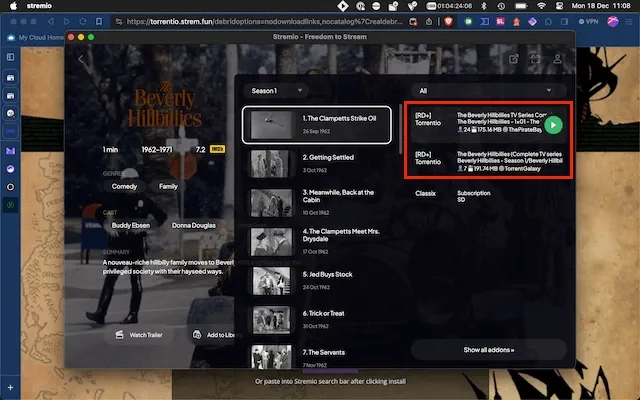Open the green circle icon in browser sidebar
Image resolution: width=640 pixels, height=400 pixels.
click(11, 205)
